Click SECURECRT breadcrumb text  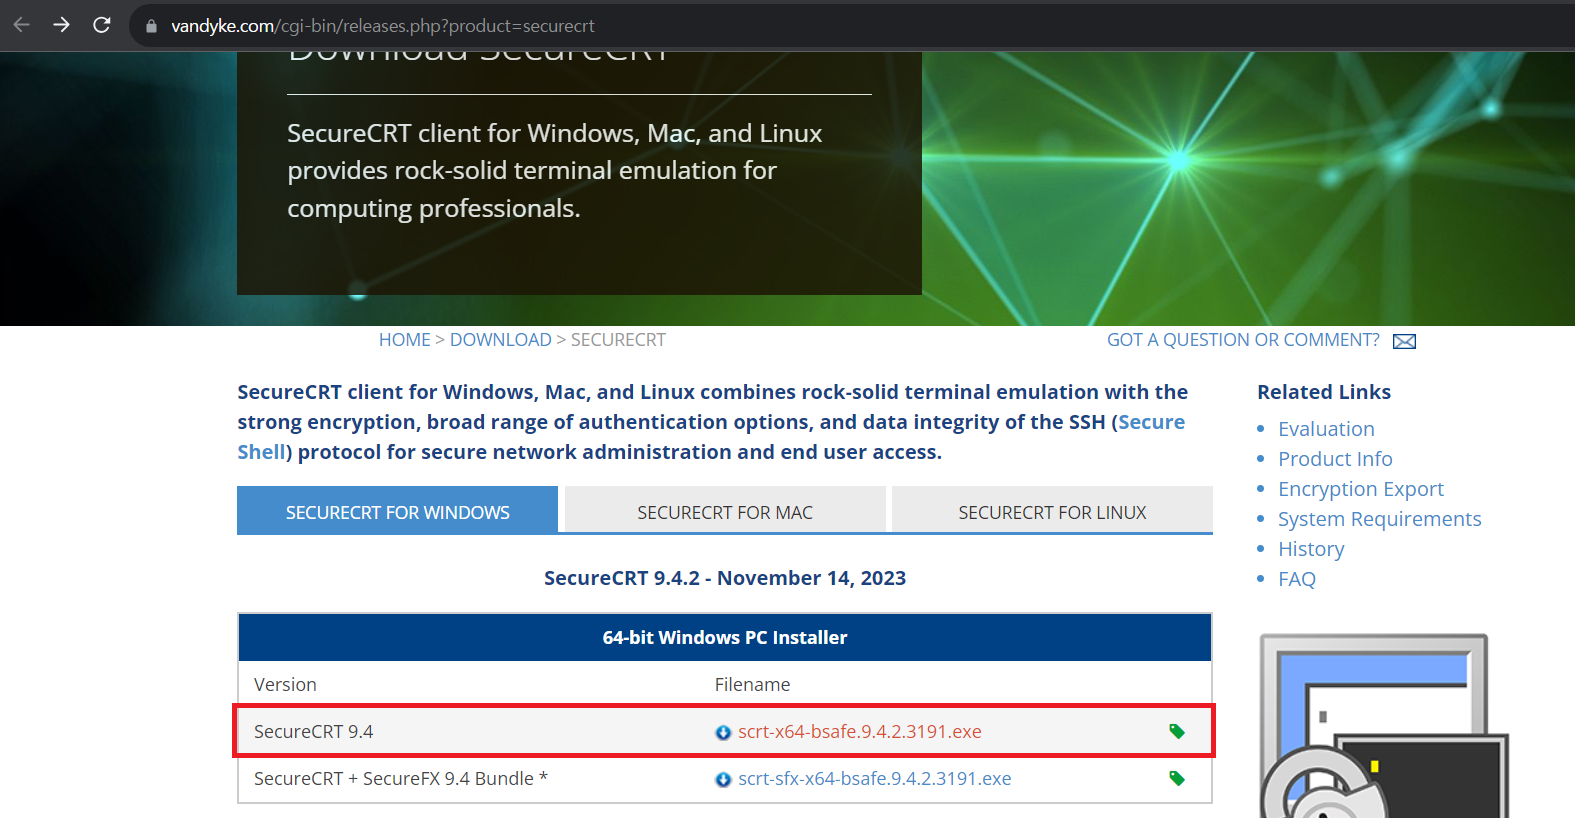pos(618,340)
